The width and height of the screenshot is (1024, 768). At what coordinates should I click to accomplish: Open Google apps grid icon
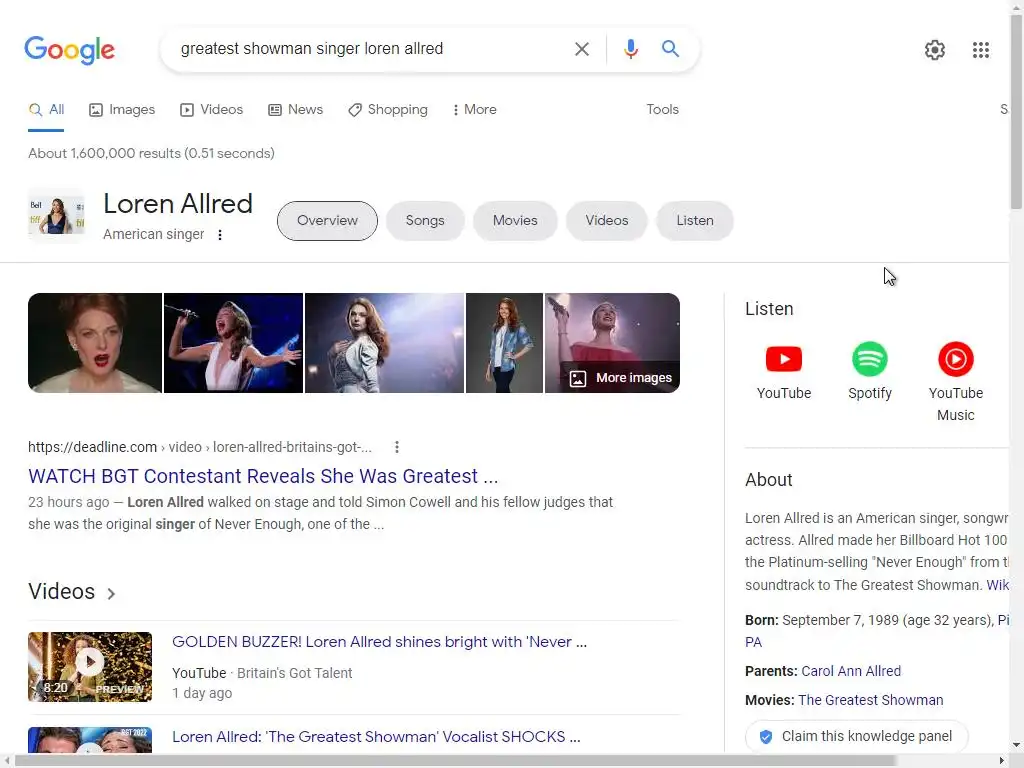[x=980, y=50]
